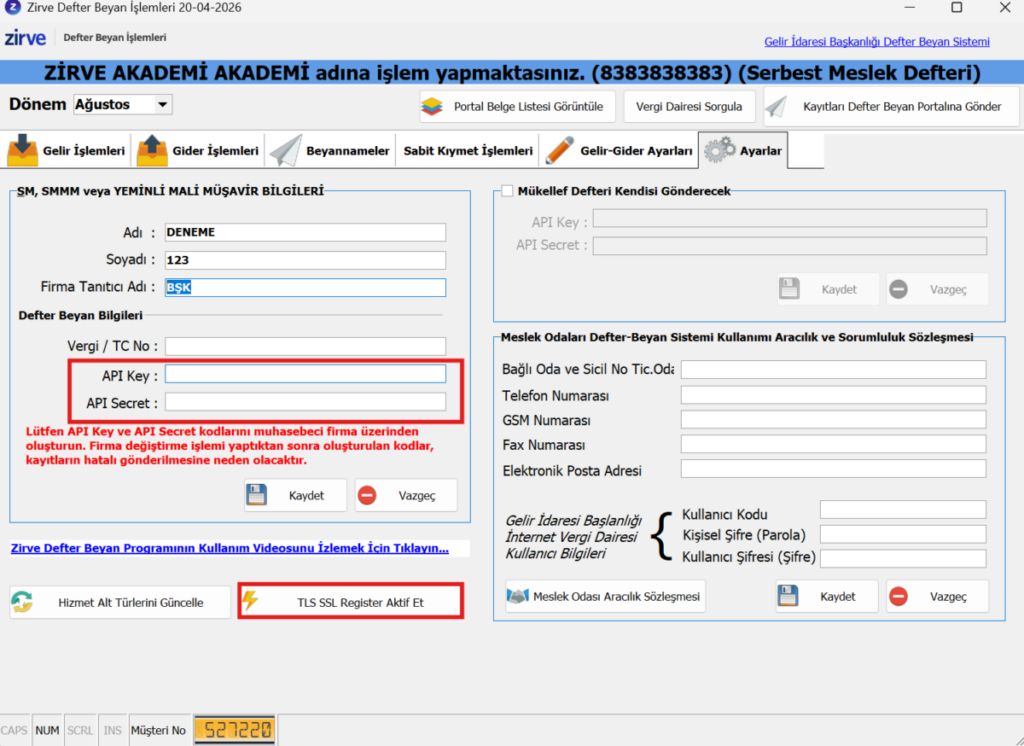Expand the Dönem month dropdown
Screen dimensions: 1024x746
[163, 105]
